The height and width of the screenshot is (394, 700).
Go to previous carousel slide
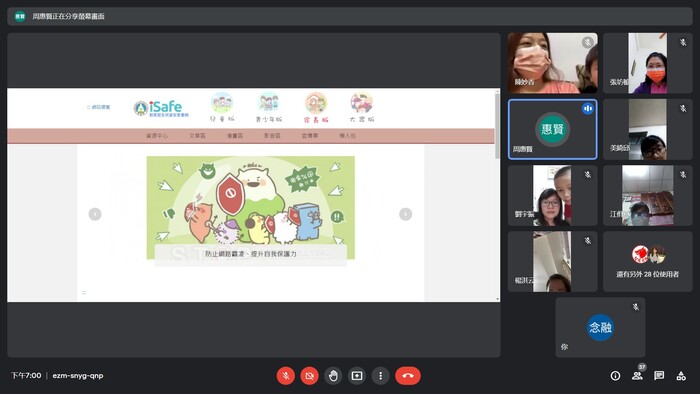[x=95, y=214]
